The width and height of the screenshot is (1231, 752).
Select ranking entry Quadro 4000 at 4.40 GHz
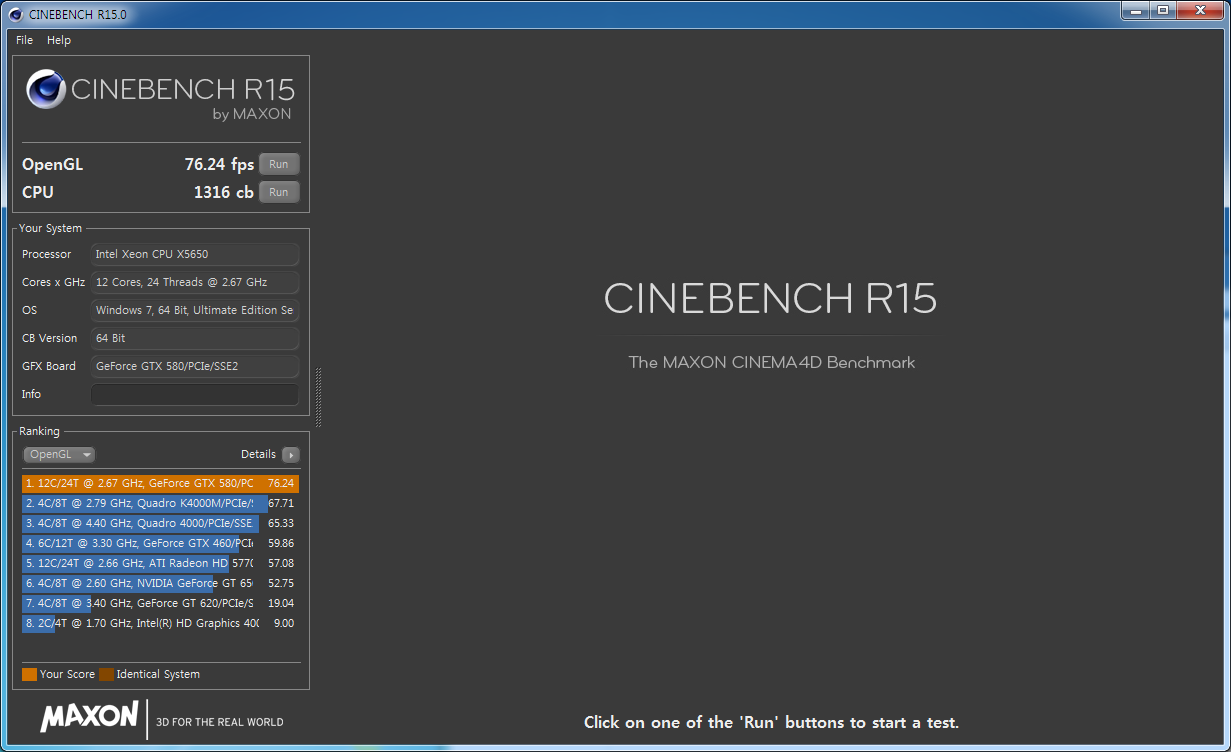(x=160, y=523)
